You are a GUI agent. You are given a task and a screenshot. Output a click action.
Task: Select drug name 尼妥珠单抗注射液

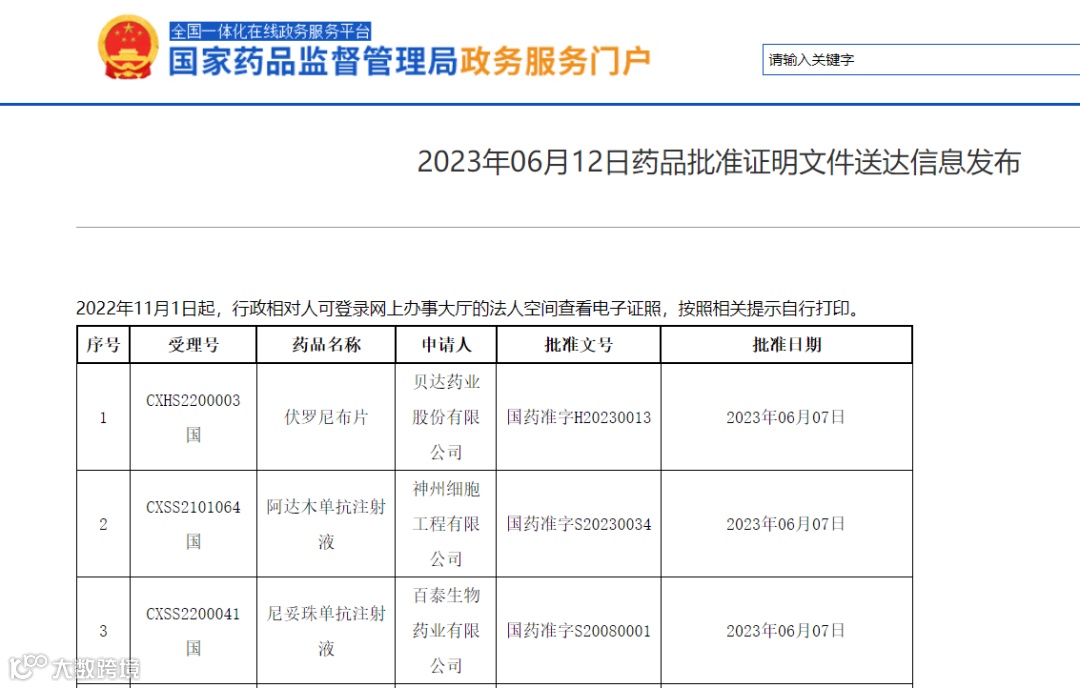pos(326,631)
